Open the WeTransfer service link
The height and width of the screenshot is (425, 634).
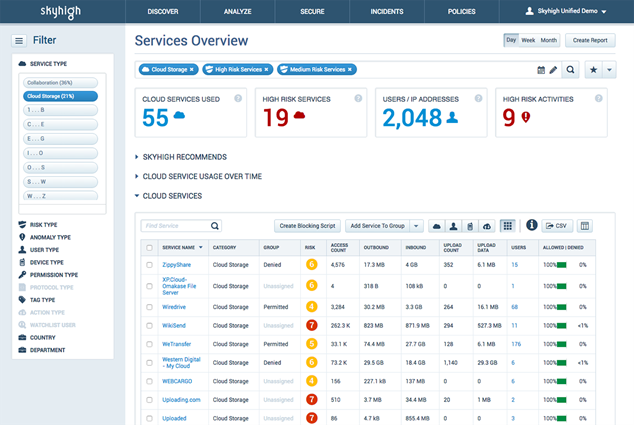pyautogui.click(x=178, y=344)
